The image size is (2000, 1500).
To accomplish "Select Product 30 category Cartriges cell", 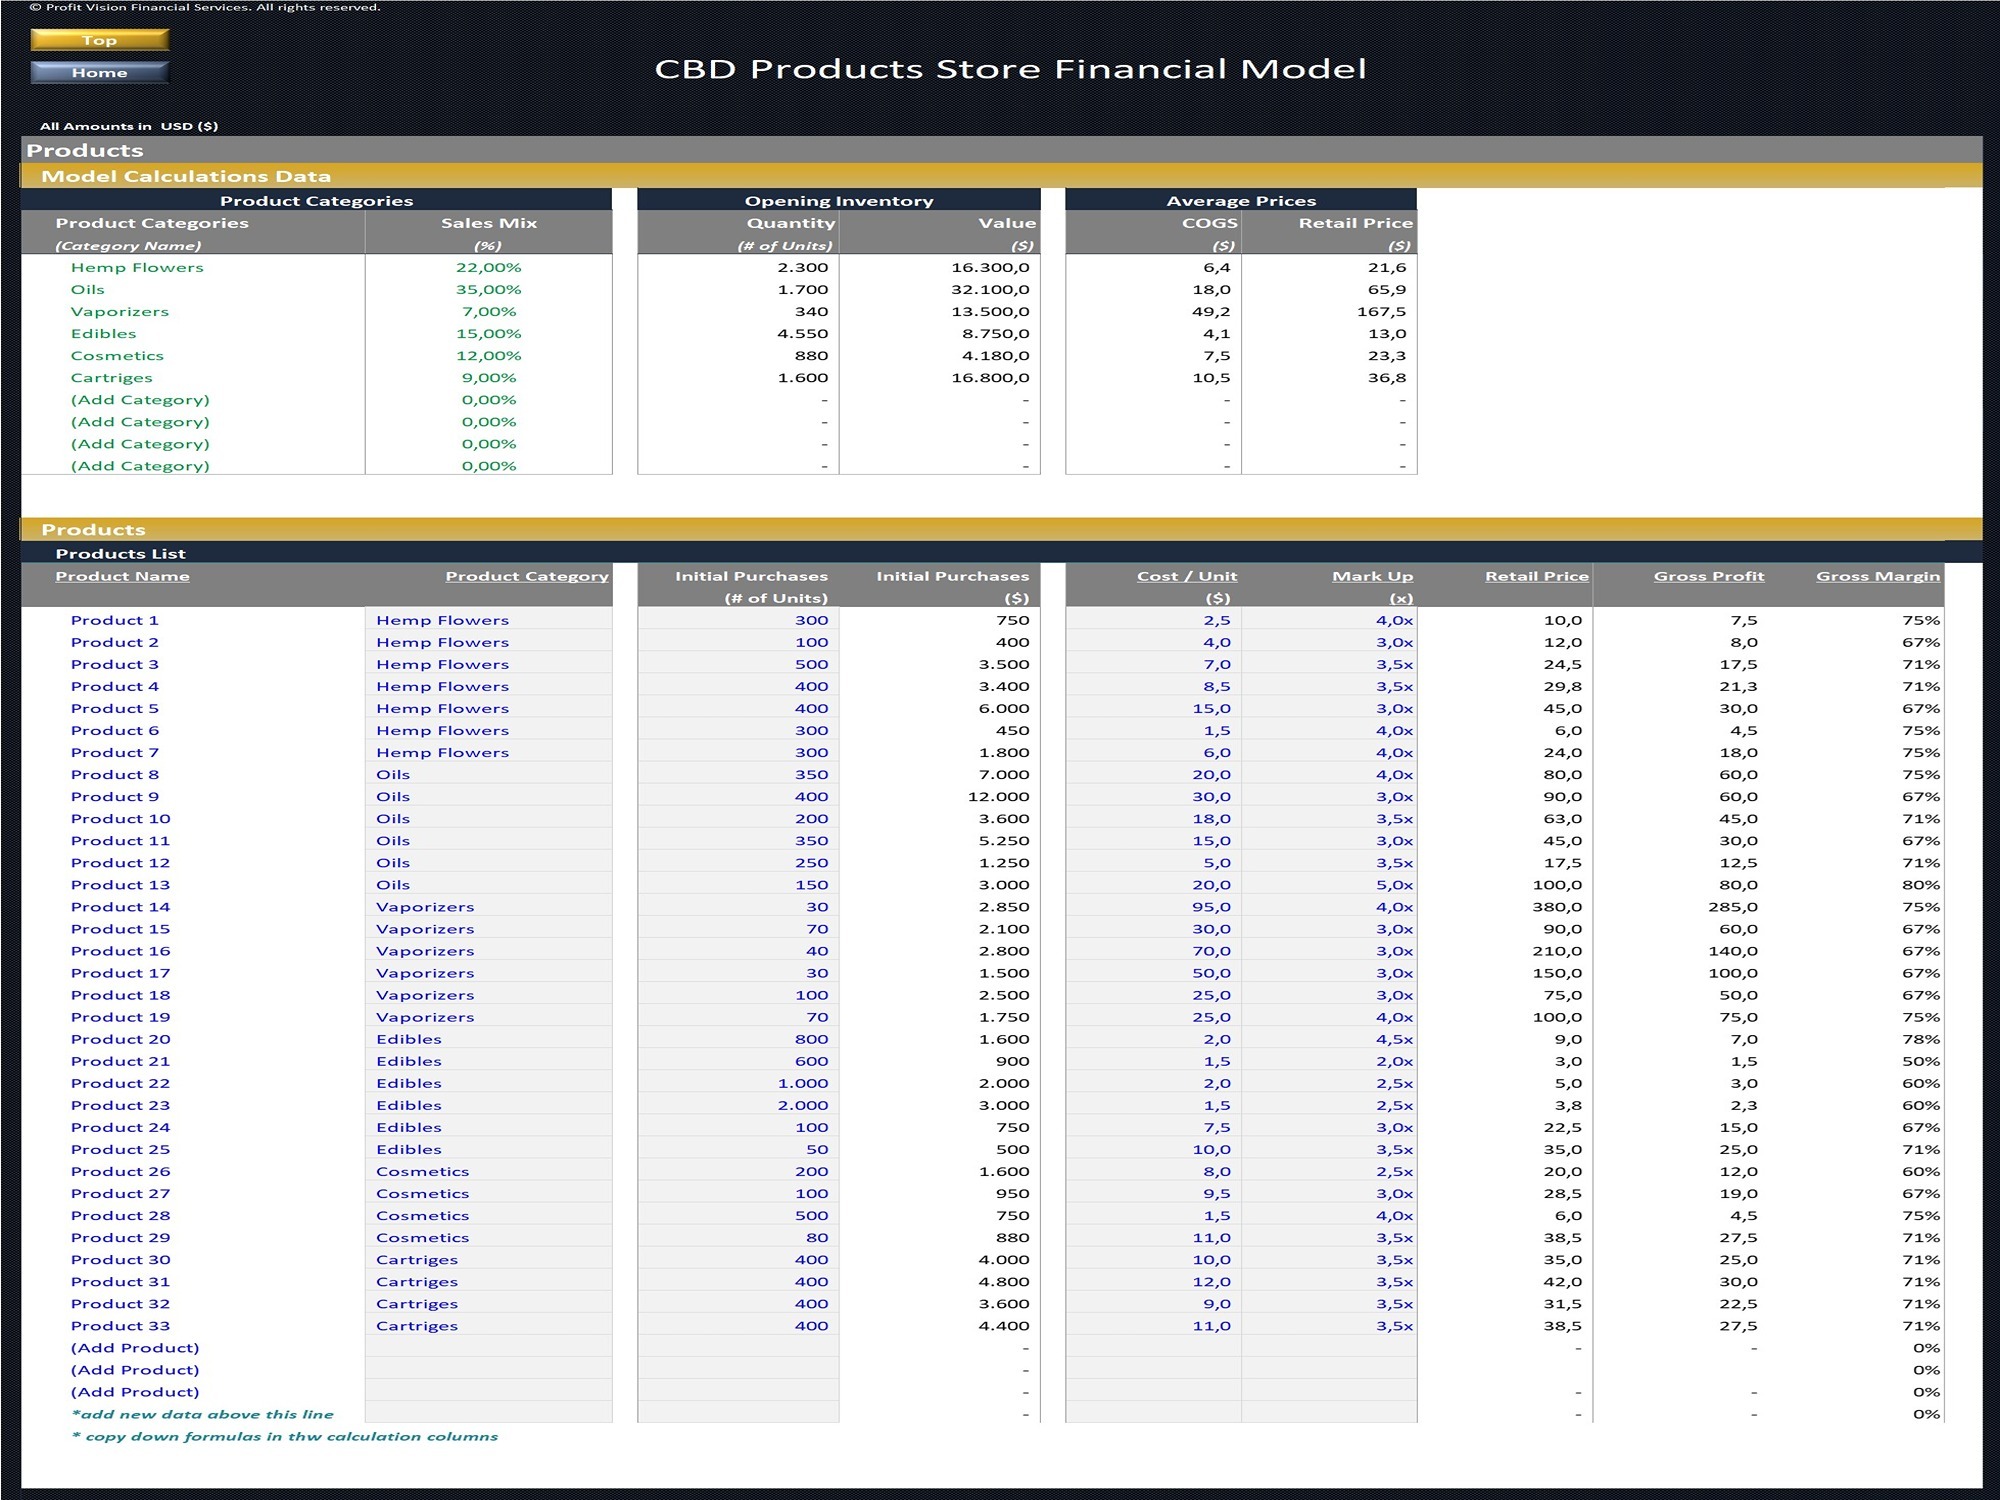I will pos(489,1259).
